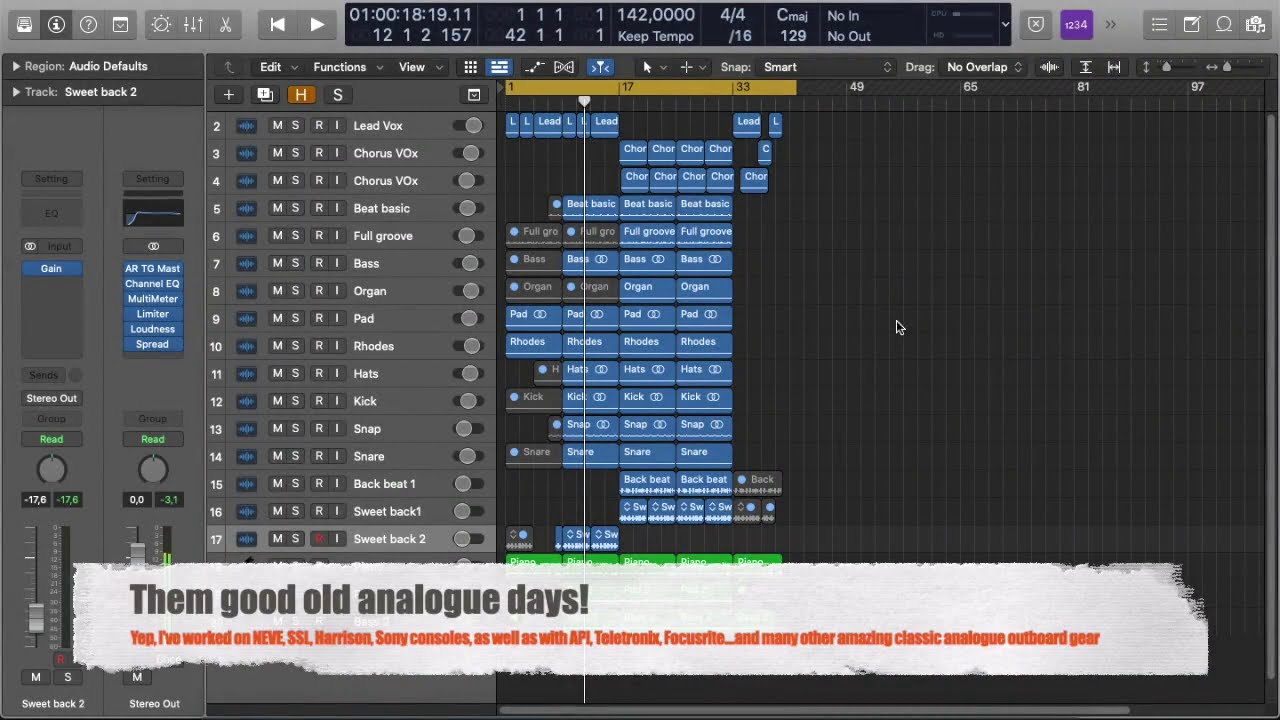Click the Replace mode shield icon
The image size is (1280, 720).
pyautogui.click(x=1036, y=25)
